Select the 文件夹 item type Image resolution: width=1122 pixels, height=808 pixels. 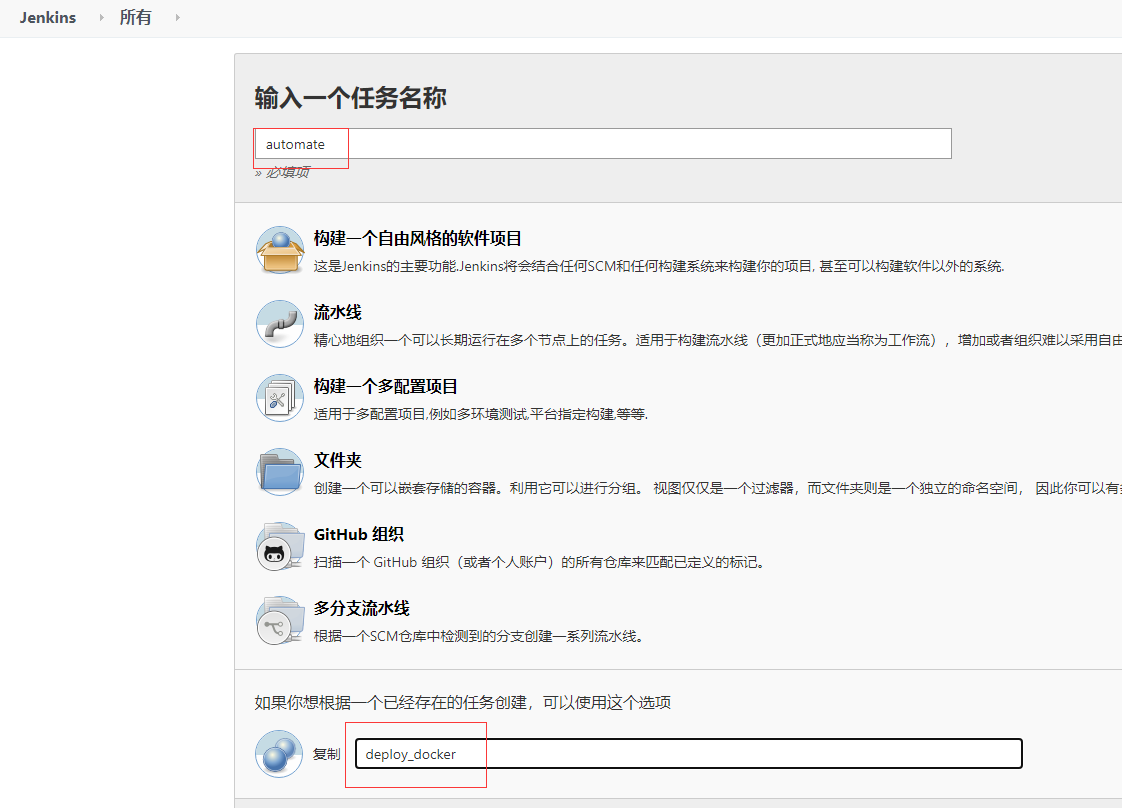tap(338, 460)
